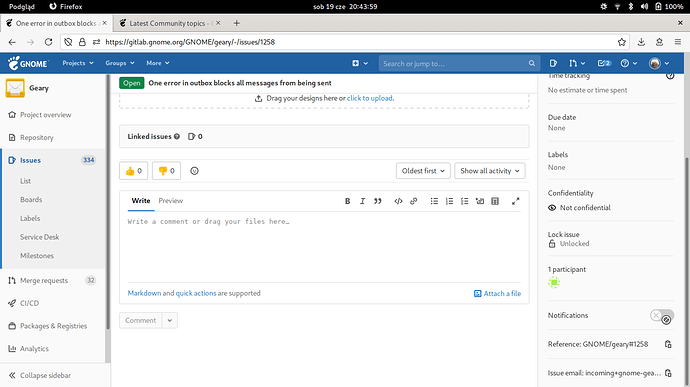Open issue Boards in sidebar
Screen dimensions: 690x387
pyautogui.click(x=31, y=199)
